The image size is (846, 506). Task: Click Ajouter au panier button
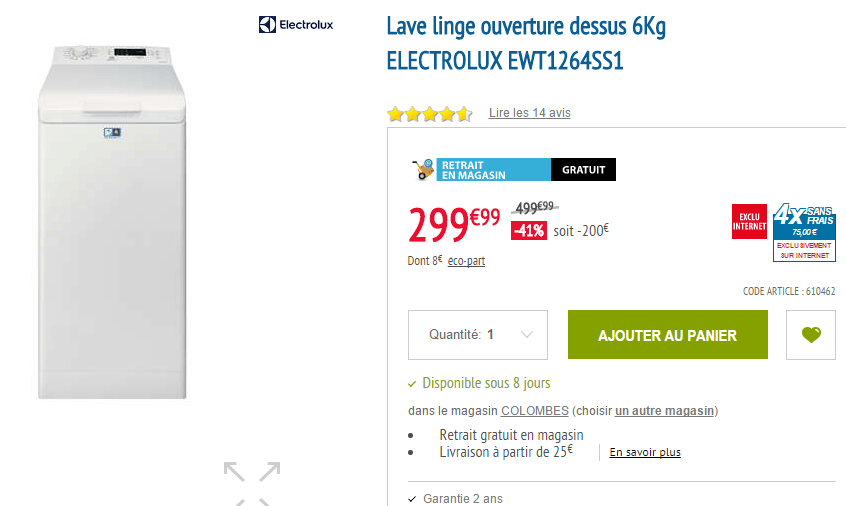pyautogui.click(x=667, y=334)
